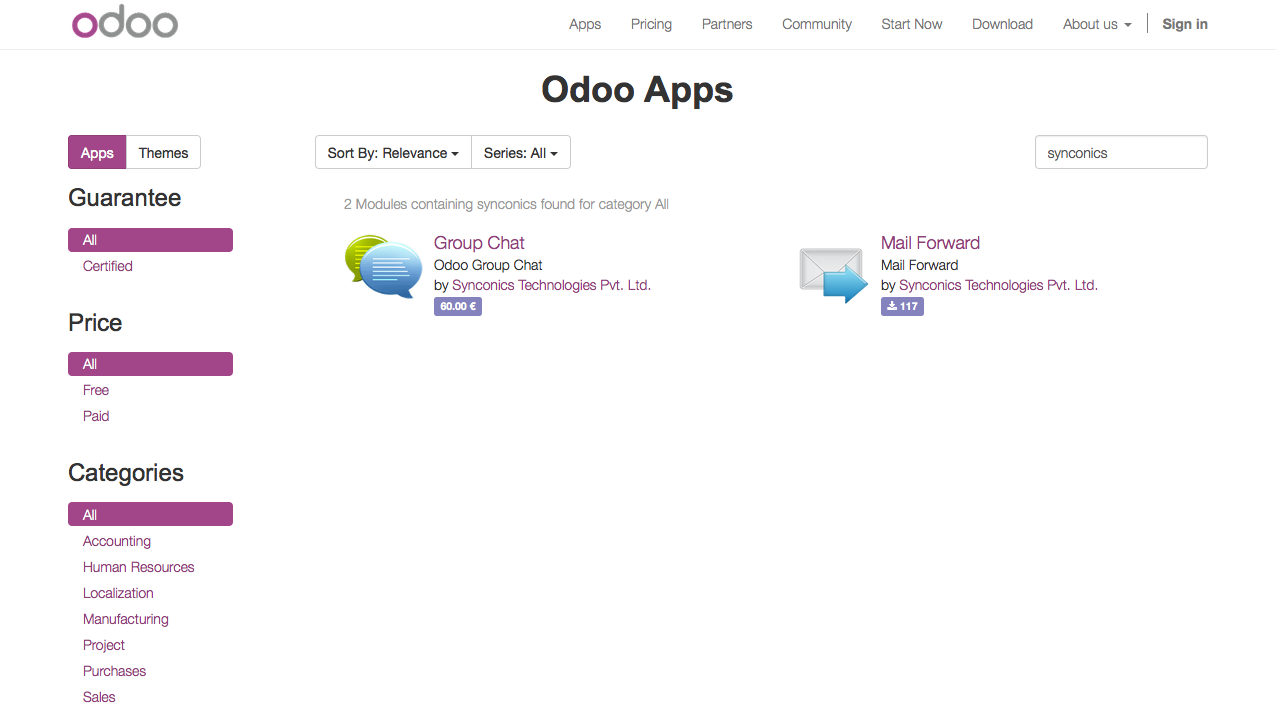Viewport: 1276px width, 711px height.
Task: Filter by Accounting category
Action: (x=117, y=541)
